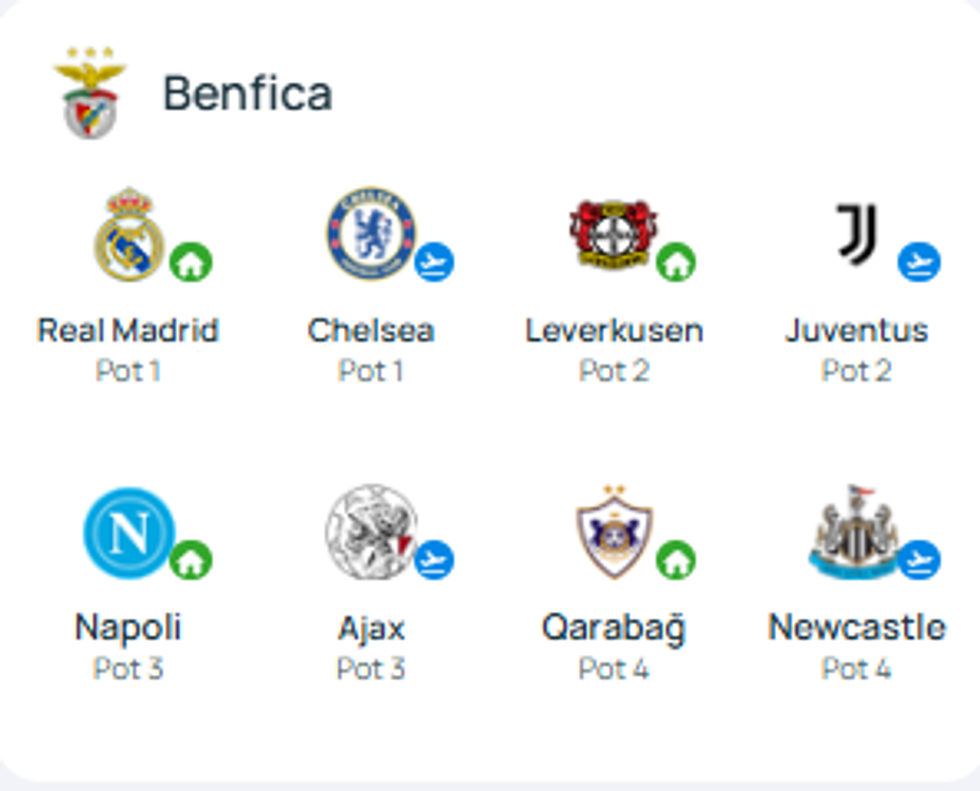Click the Bayer Leverkusen crest
980x791 pixels.
pyautogui.click(x=613, y=235)
